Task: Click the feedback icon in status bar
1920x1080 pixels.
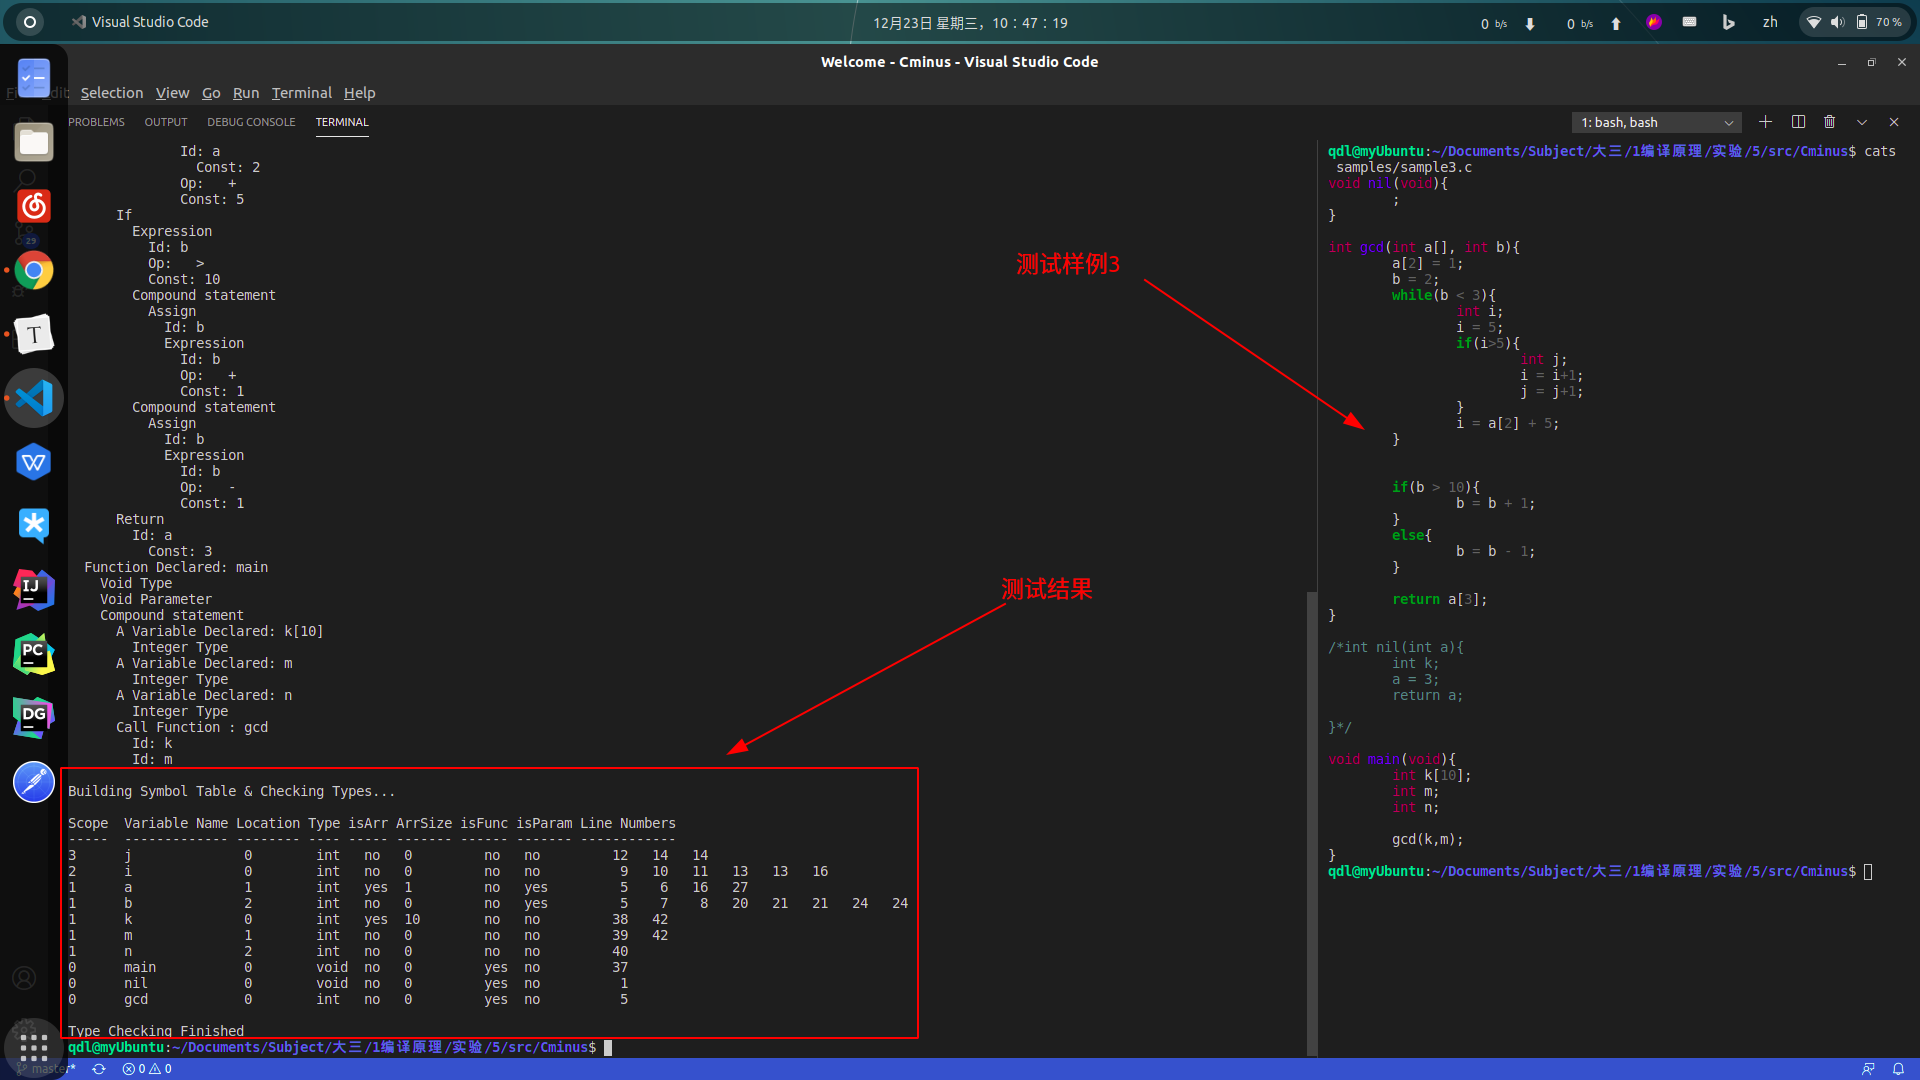Action: click(x=1868, y=1068)
